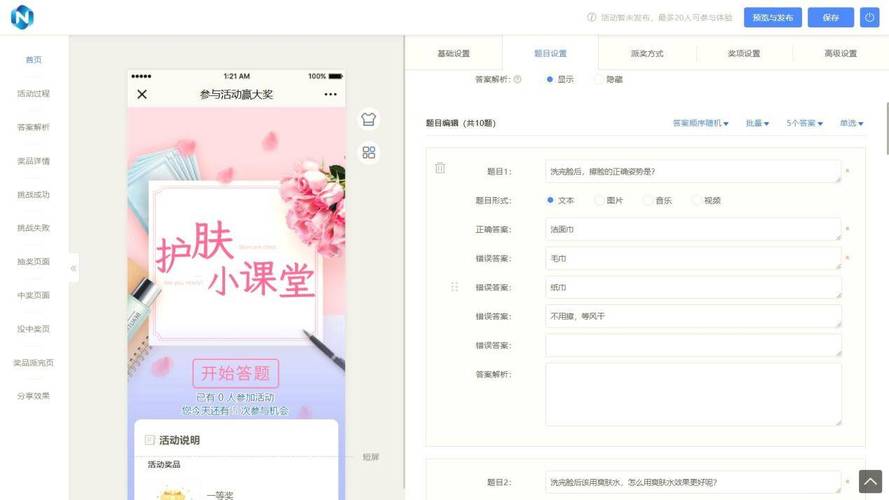Viewport: 889px width, 500px height.
Task: Click the 答案解析 help question icon
Action: pyautogui.click(x=517, y=79)
